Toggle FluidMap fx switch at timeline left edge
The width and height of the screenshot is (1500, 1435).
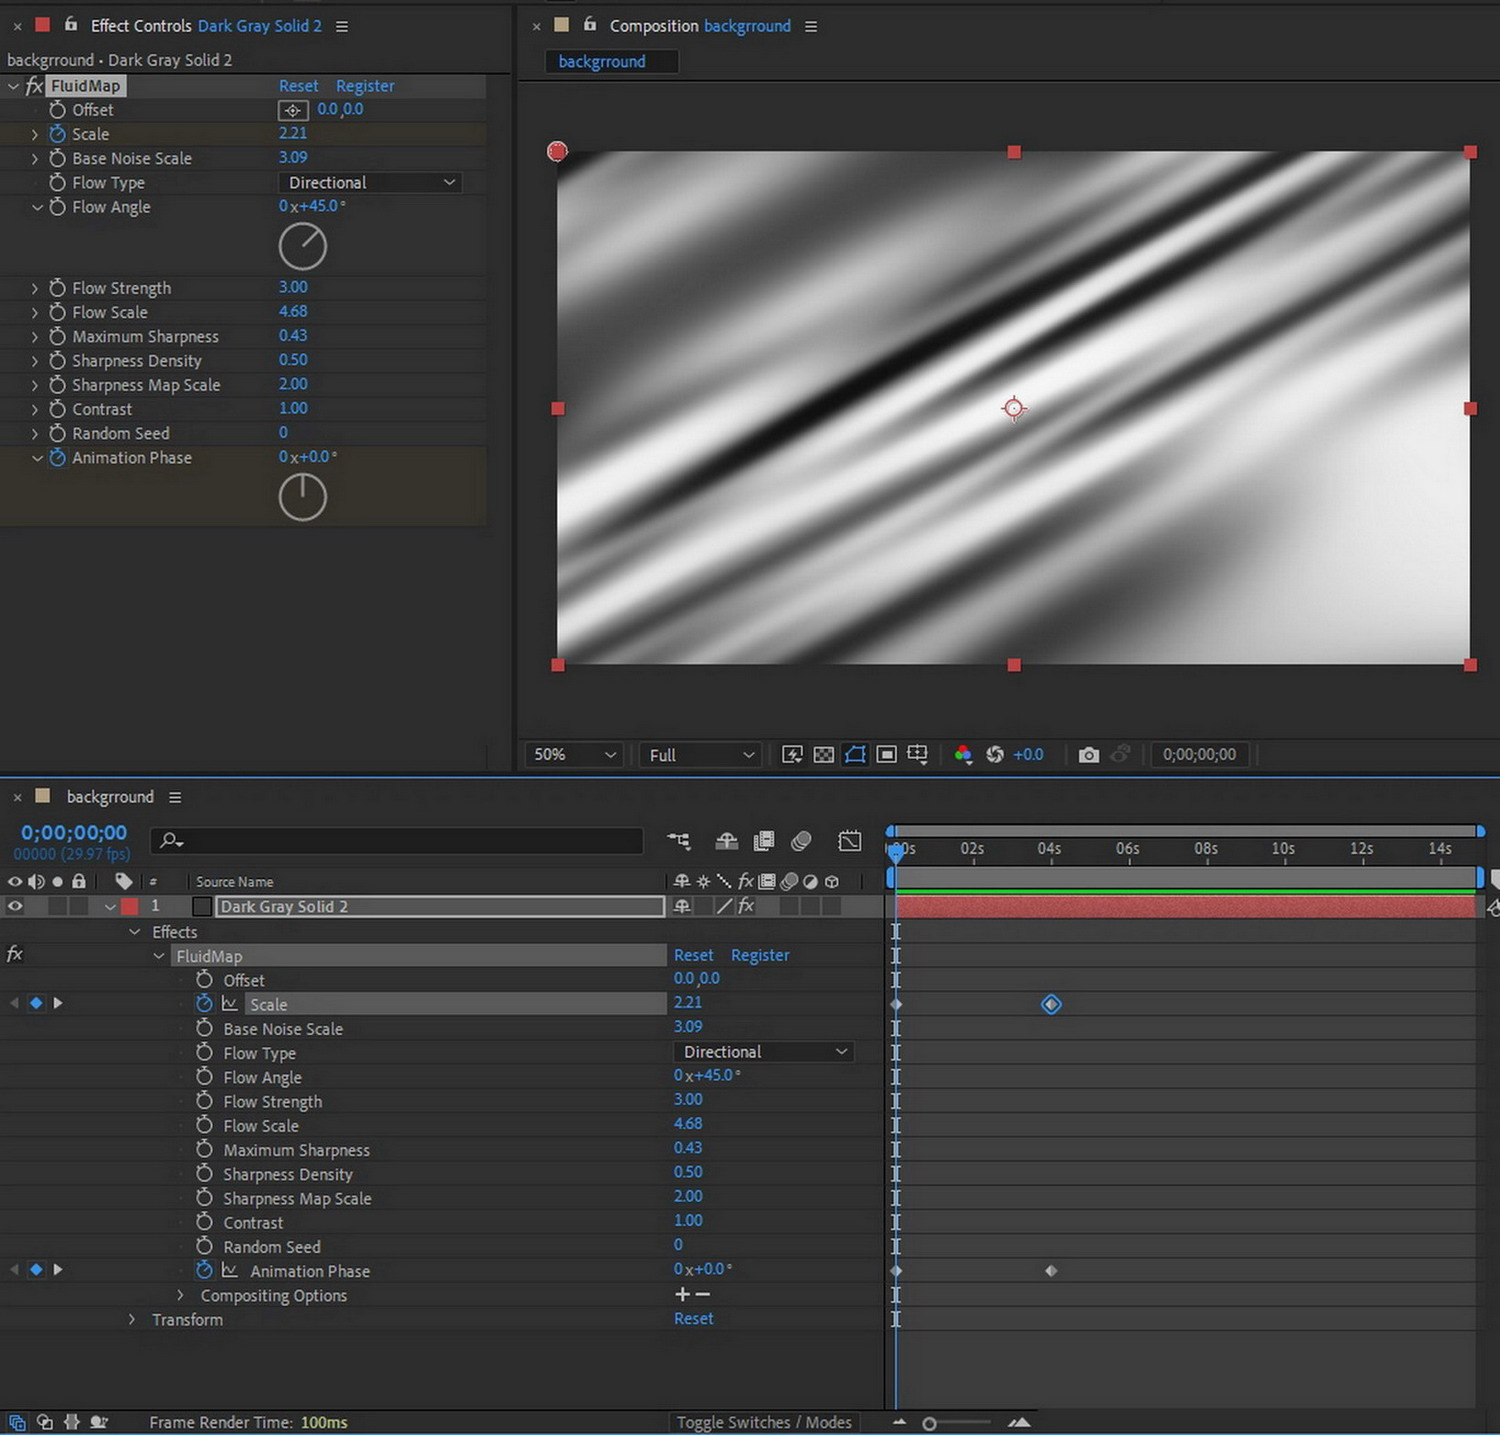pyautogui.click(x=15, y=954)
